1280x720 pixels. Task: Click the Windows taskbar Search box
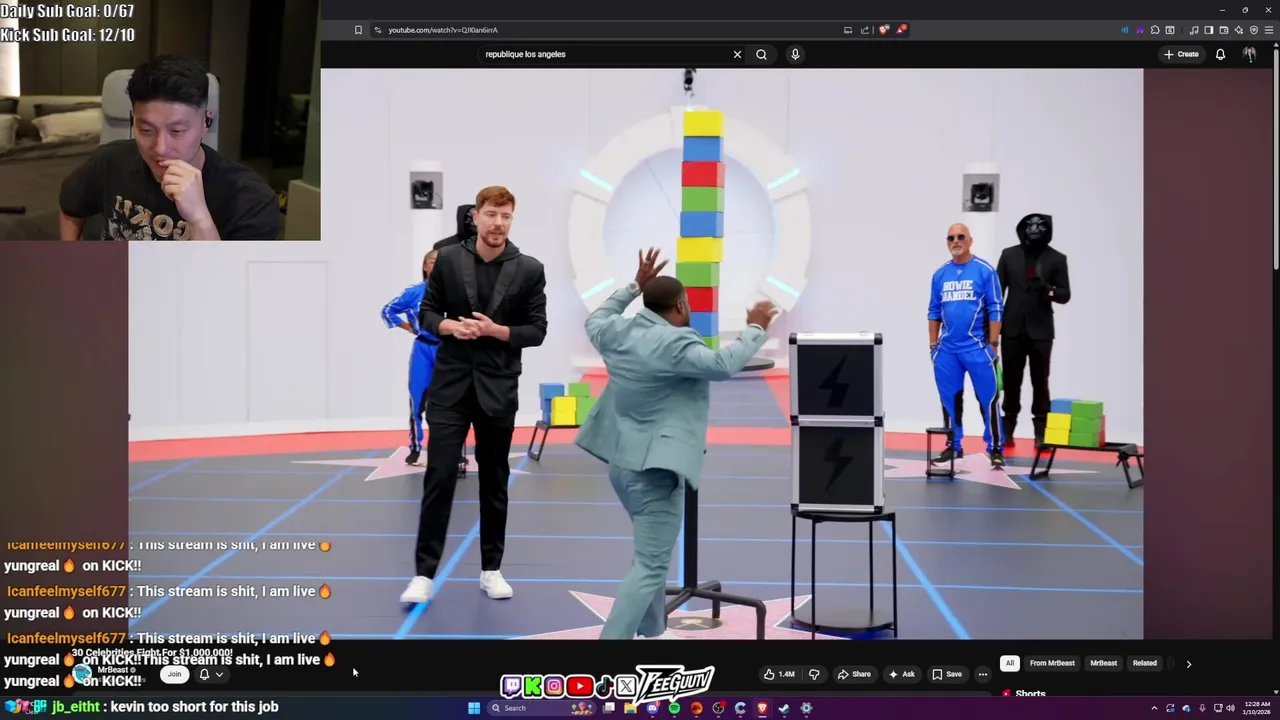coord(541,708)
